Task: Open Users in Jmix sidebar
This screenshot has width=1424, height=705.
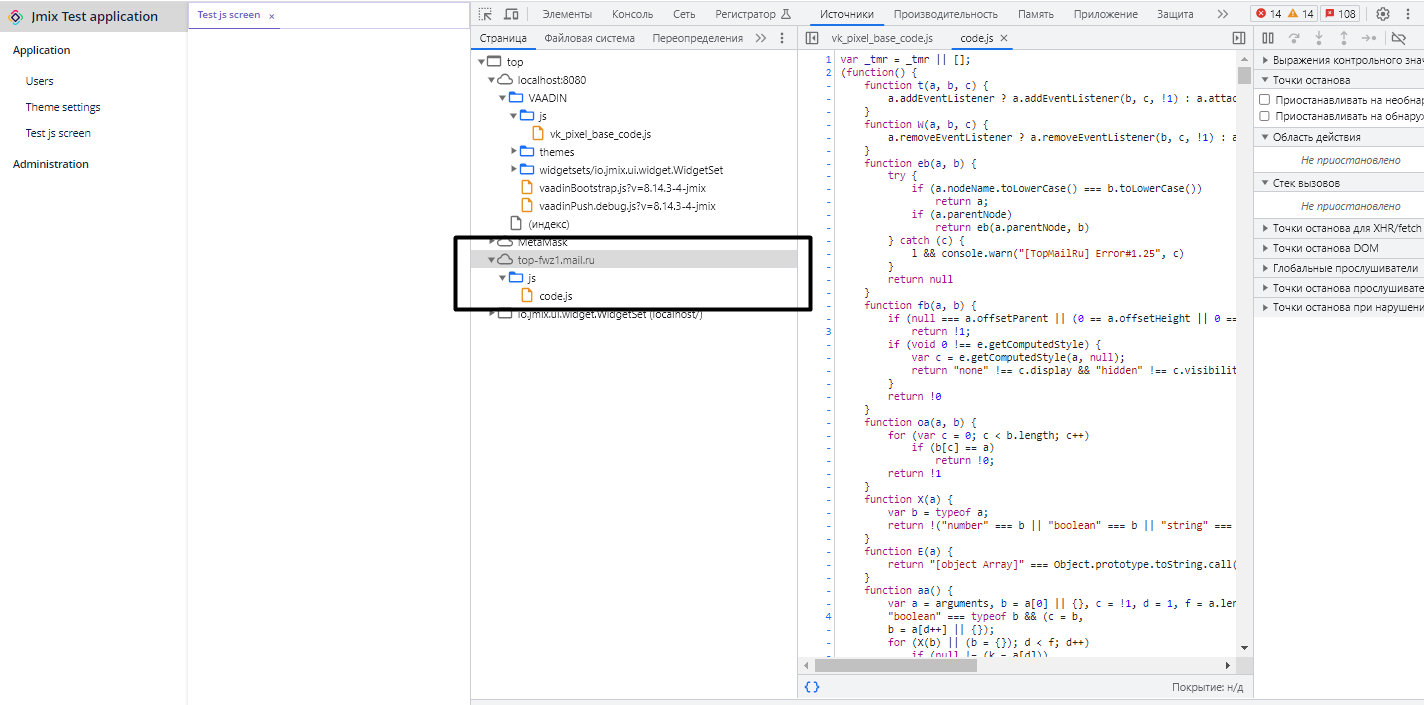Action: pyautogui.click(x=40, y=81)
